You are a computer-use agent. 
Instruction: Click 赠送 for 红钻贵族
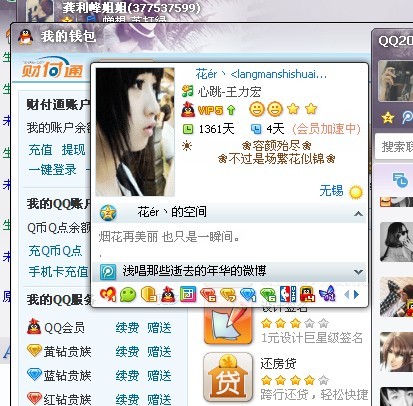[x=159, y=399]
